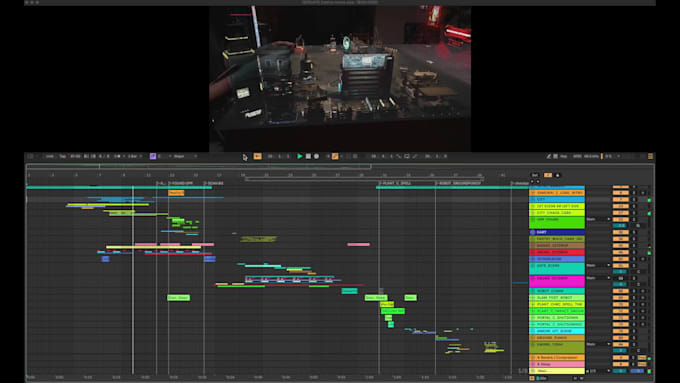Toggle the computer MIDI keyboard icon
This screenshot has width=680, height=383.
coord(555,156)
